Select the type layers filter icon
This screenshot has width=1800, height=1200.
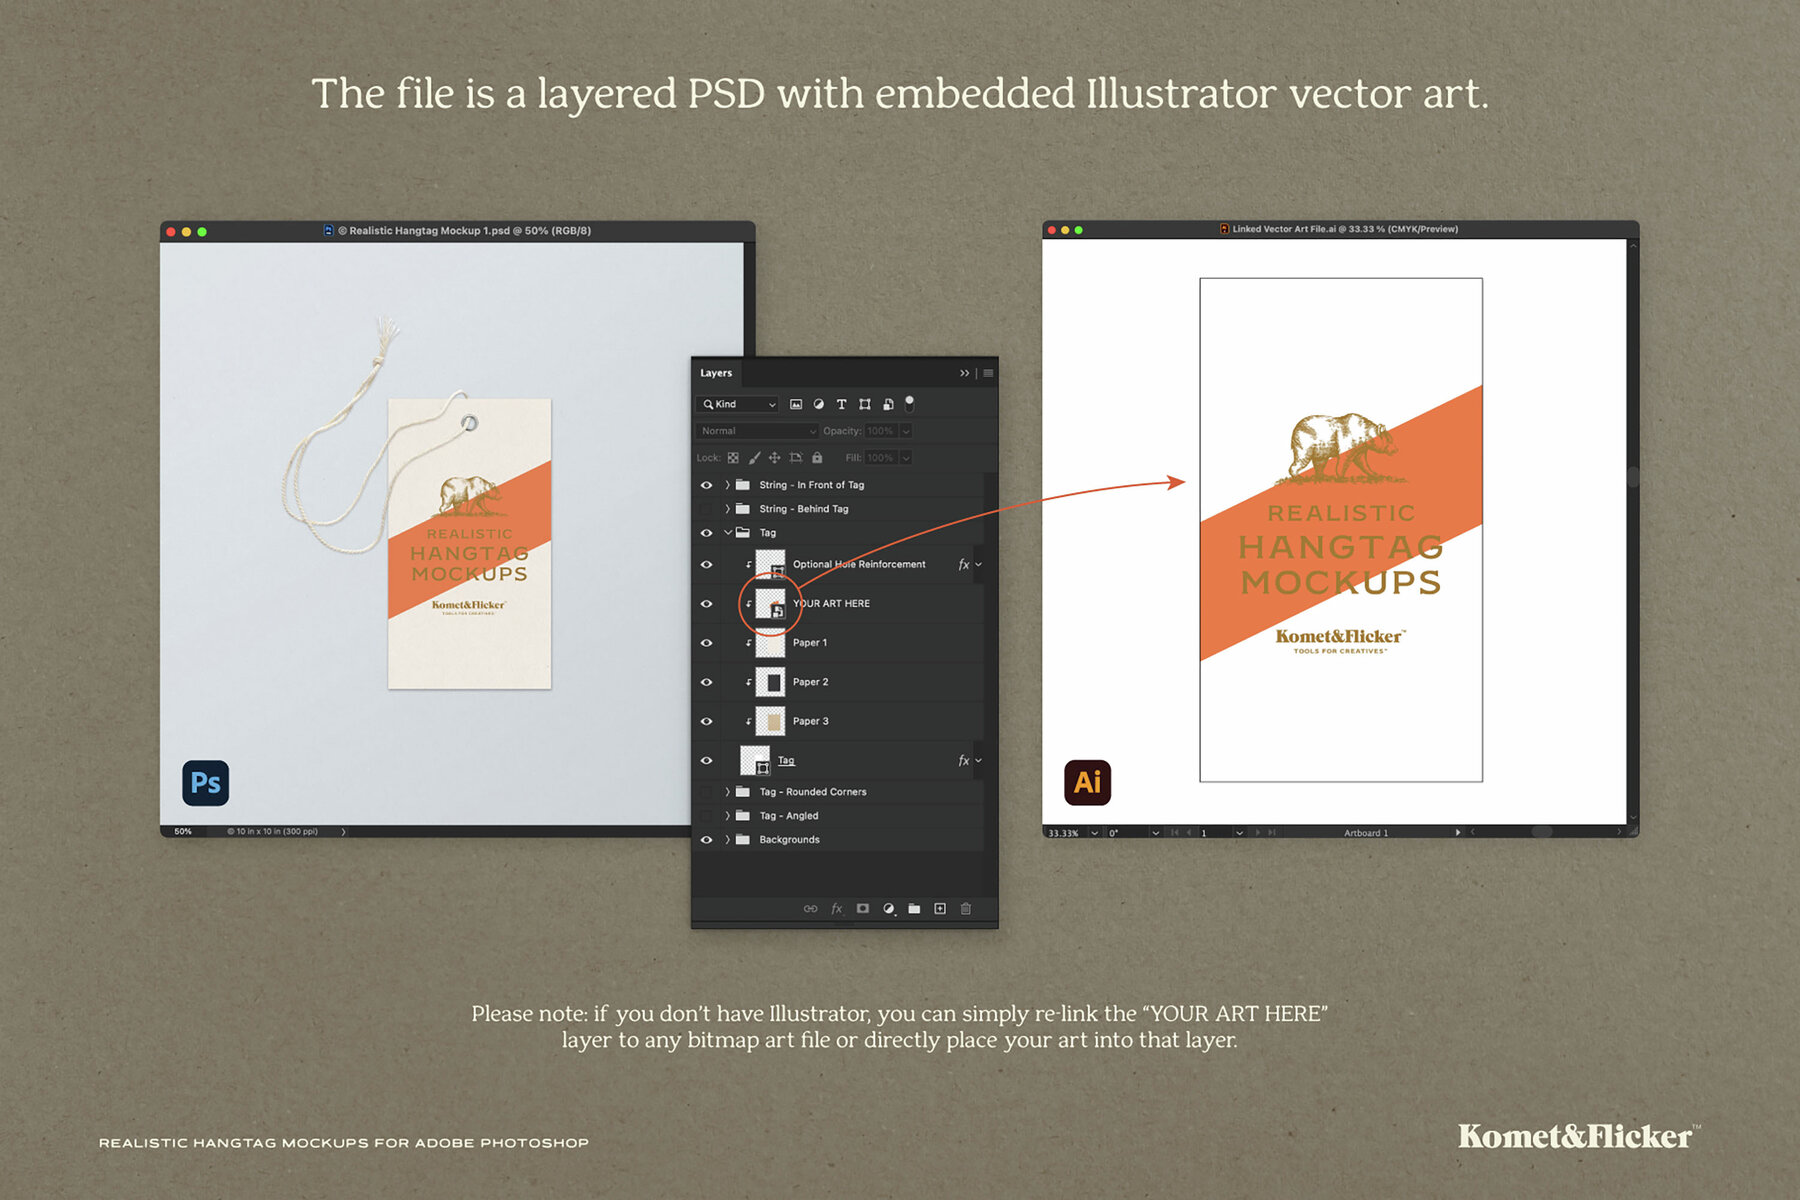tap(841, 405)
